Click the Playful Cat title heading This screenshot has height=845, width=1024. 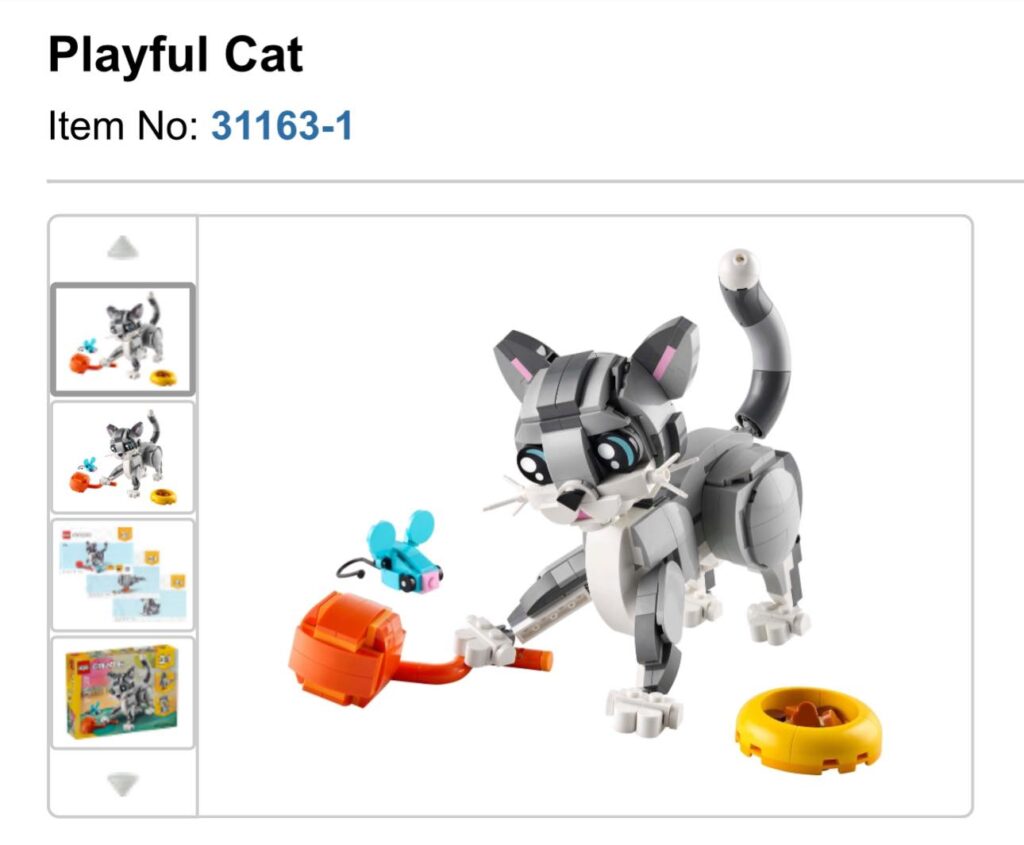point(176,55)
